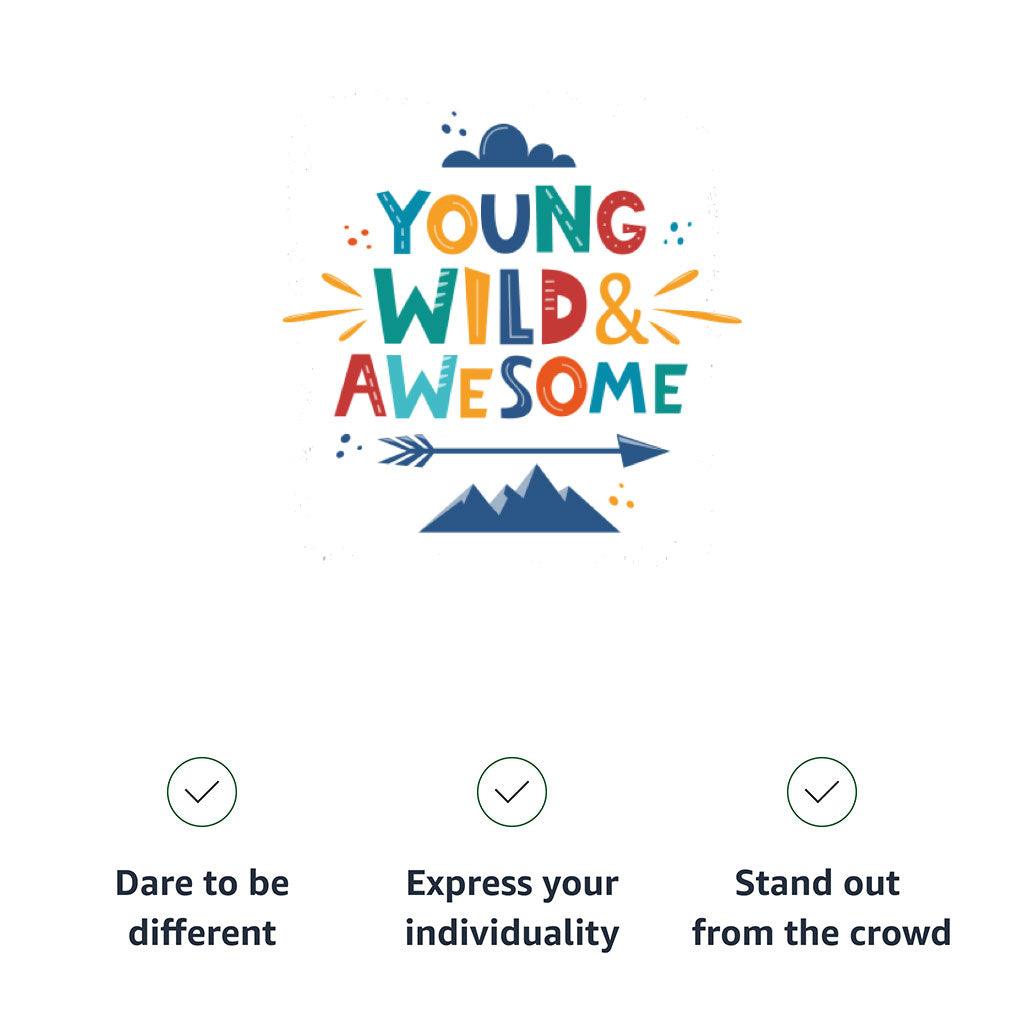
Task: Click the checkmark above "Stand out from the crowd"
Action: tap(822, 792)
